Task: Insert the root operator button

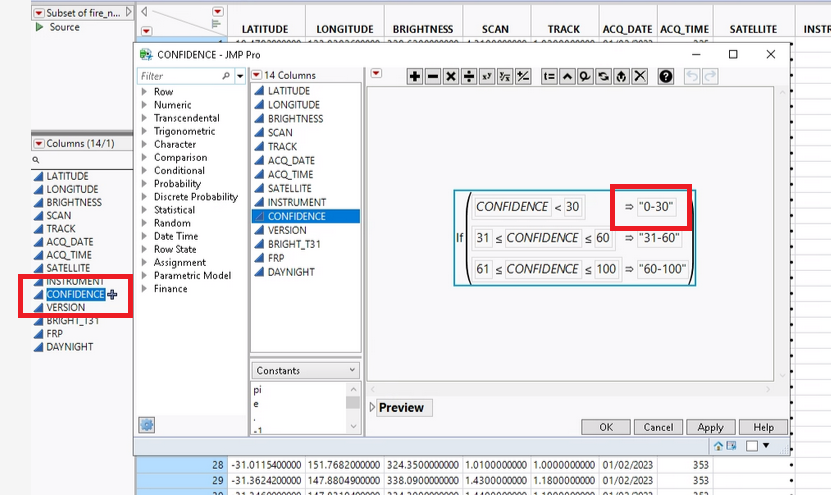Action: pos(505,76)
